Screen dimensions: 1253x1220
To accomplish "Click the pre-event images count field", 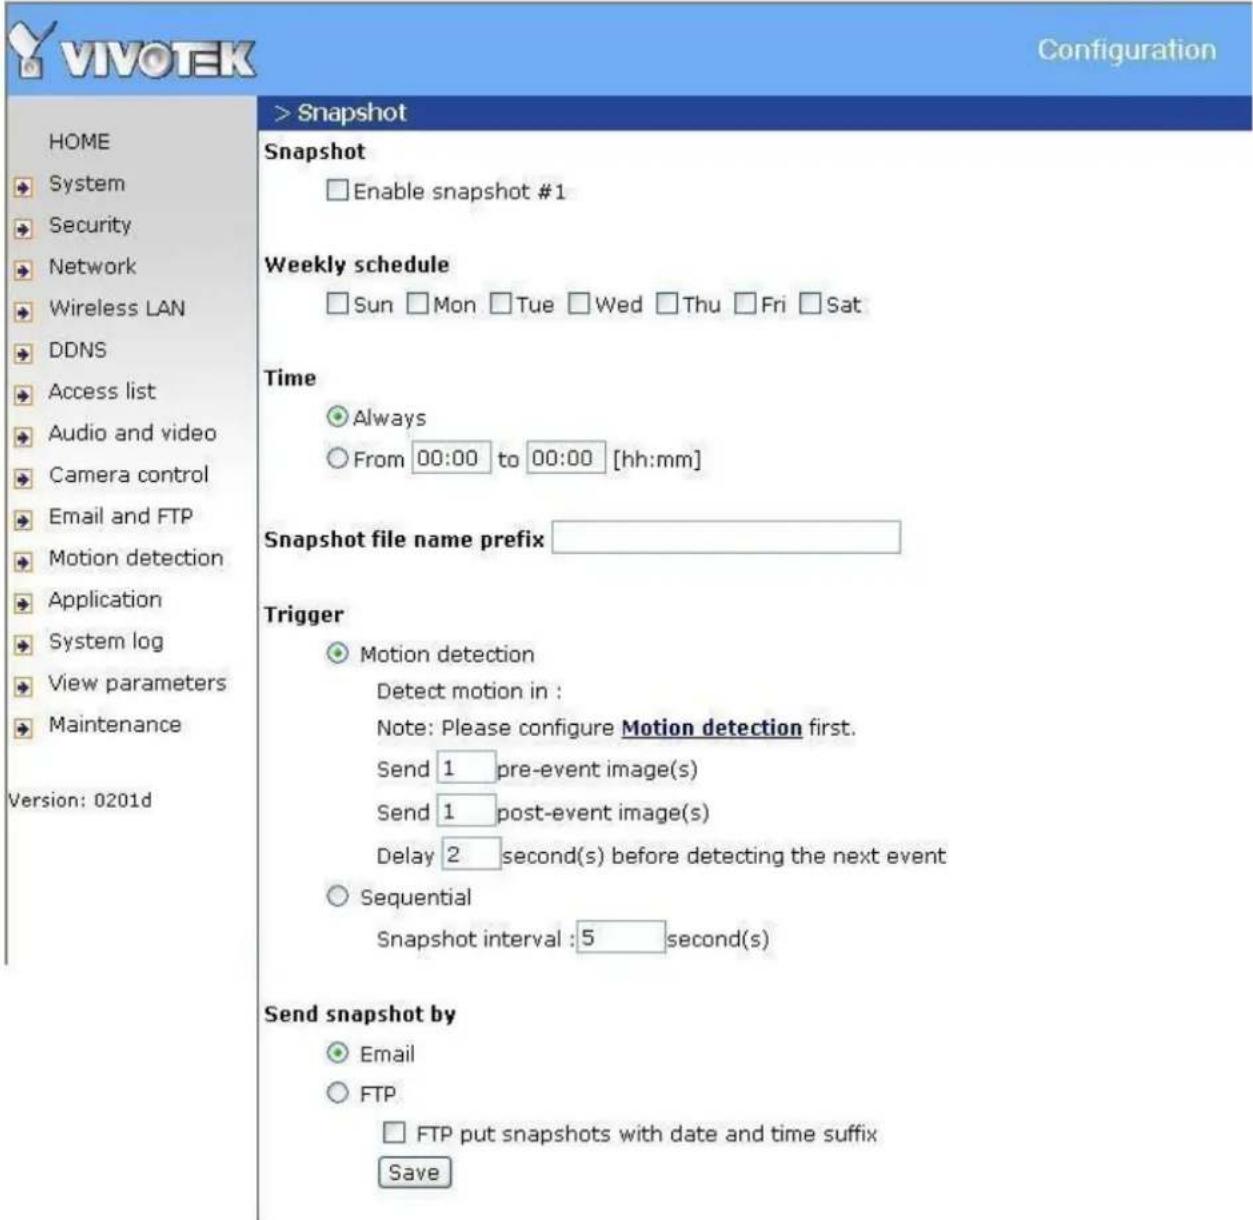I will 466,768.
